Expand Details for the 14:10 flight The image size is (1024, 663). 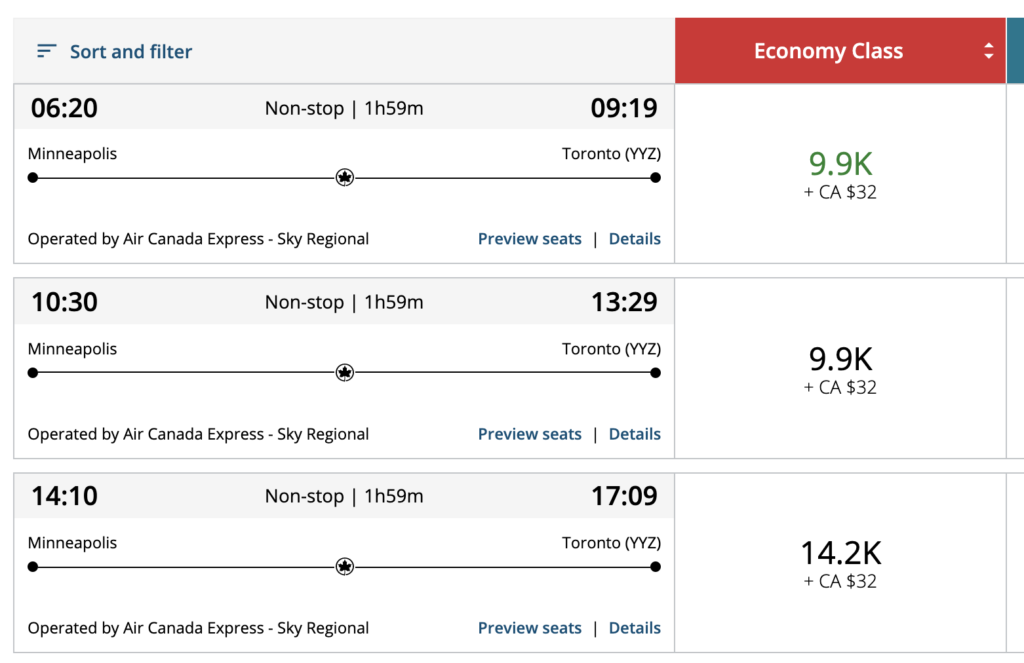634,627
